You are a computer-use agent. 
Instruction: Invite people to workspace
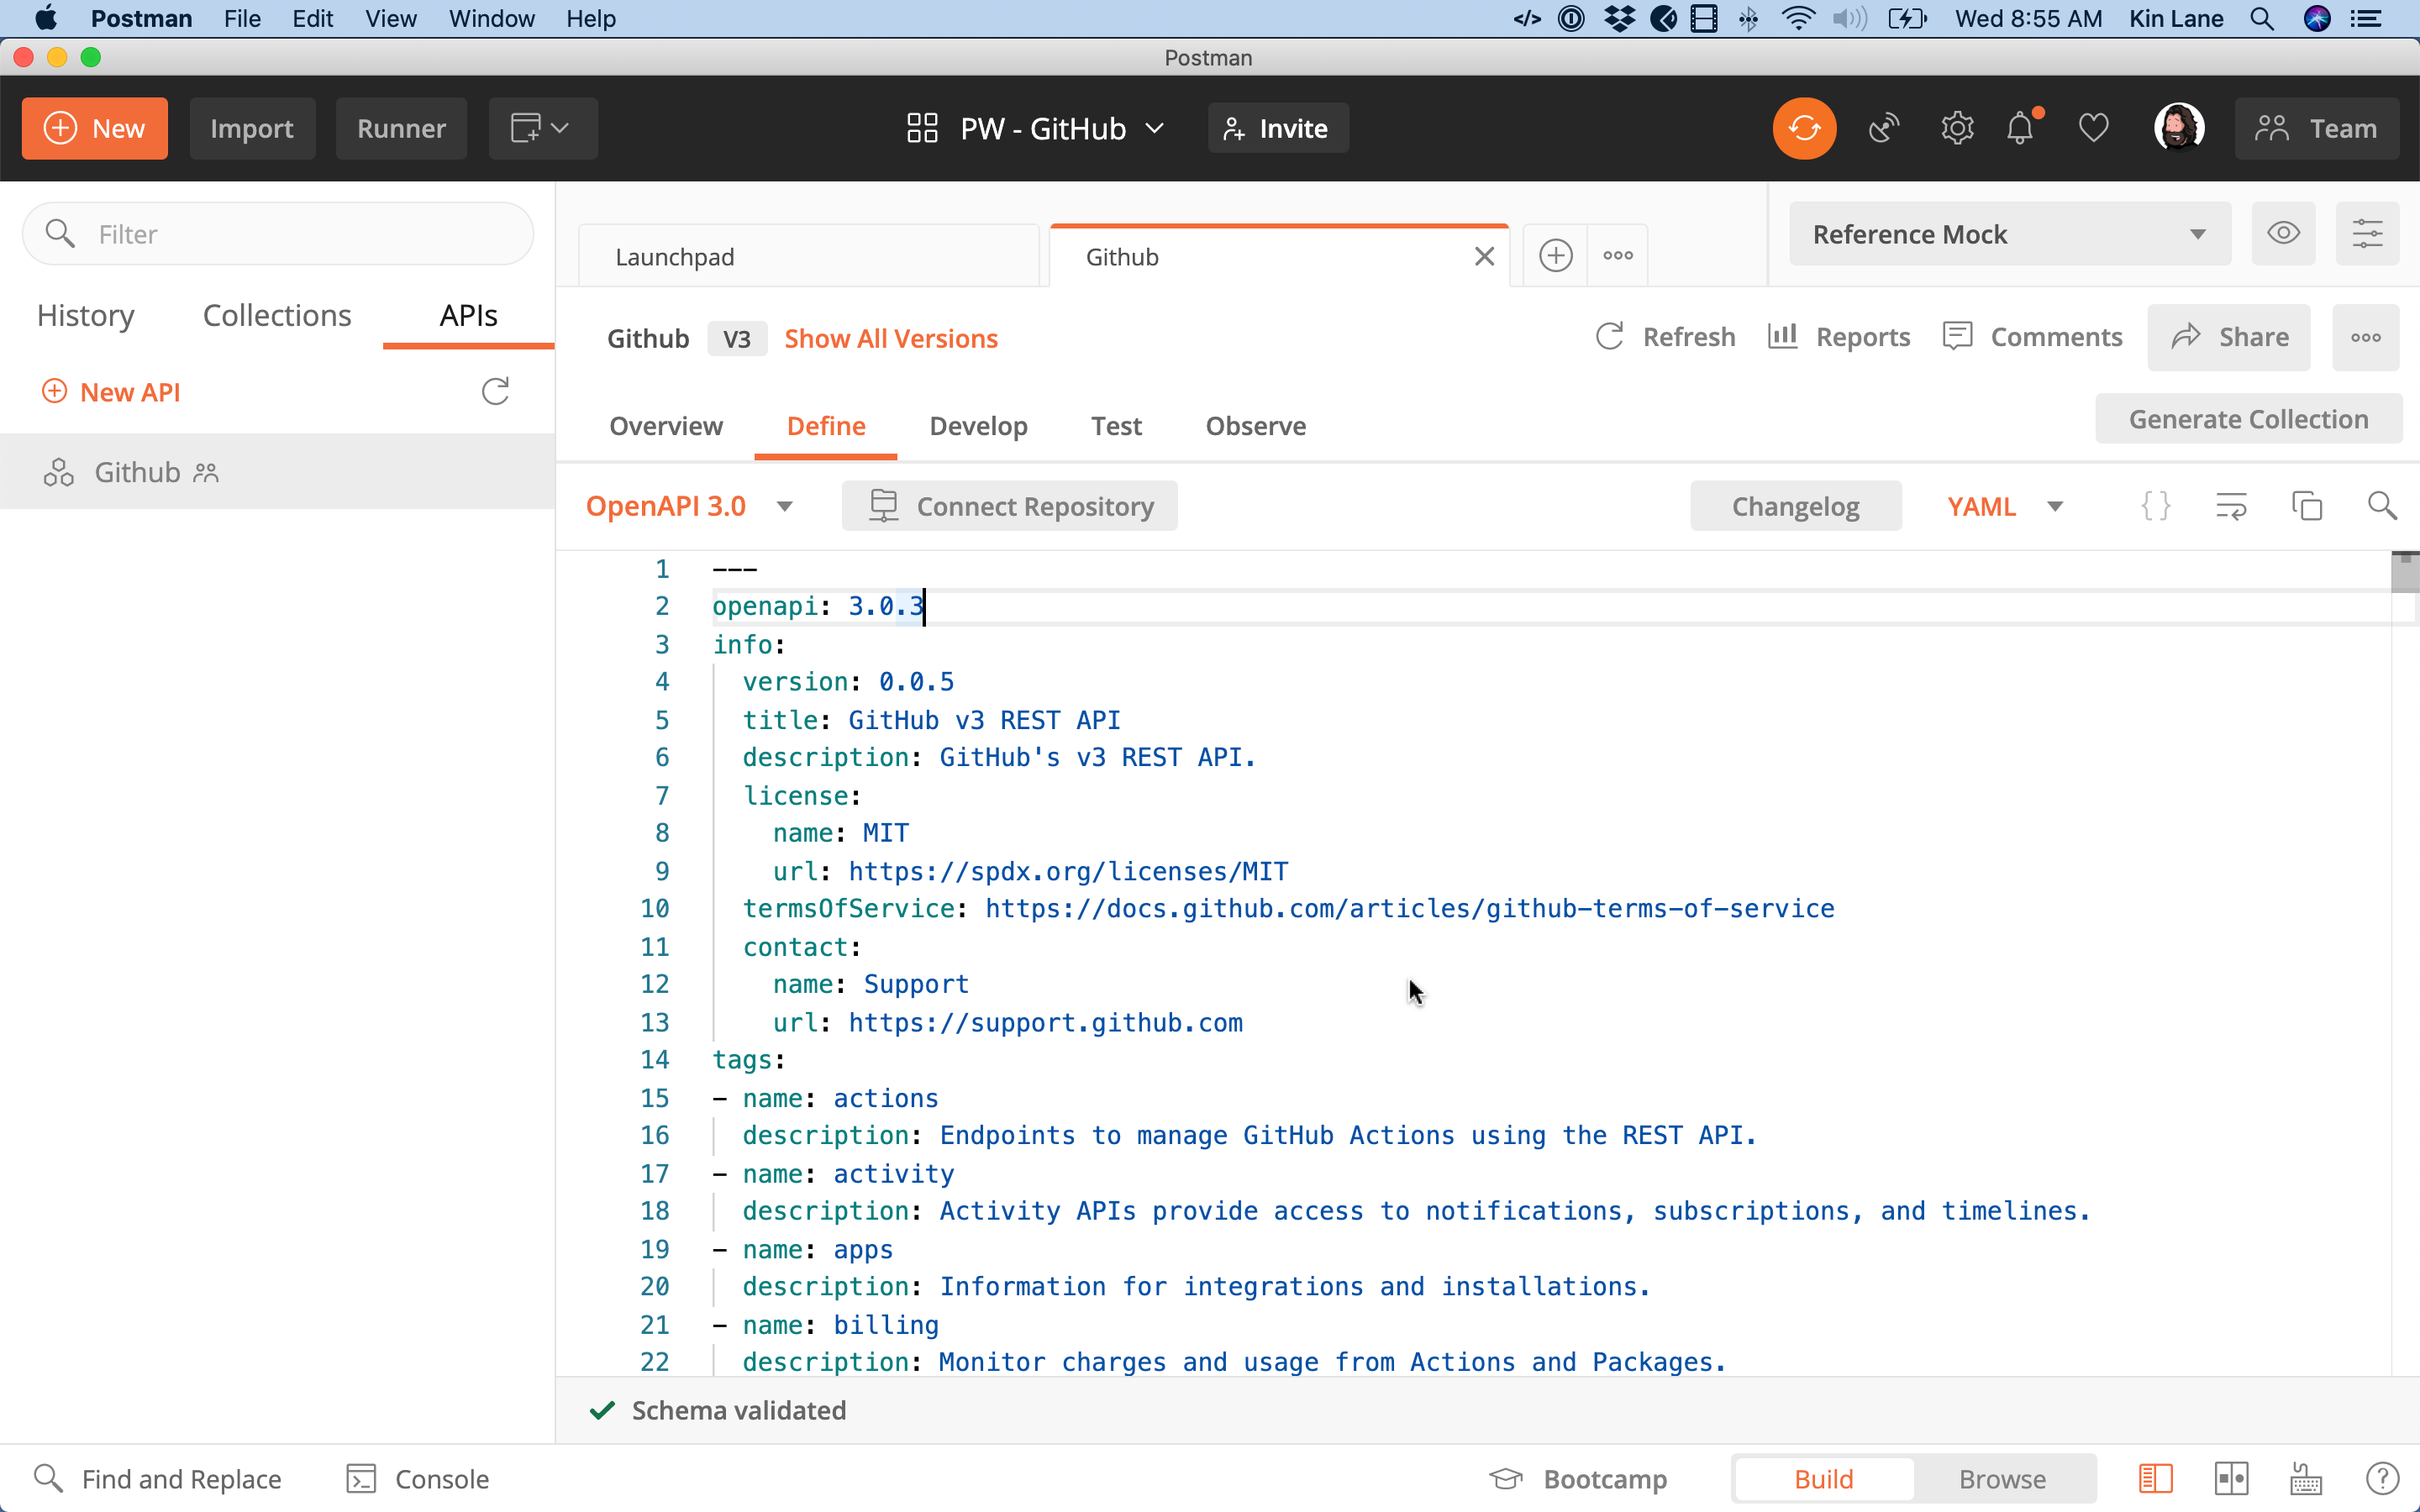pos(1277,128)
